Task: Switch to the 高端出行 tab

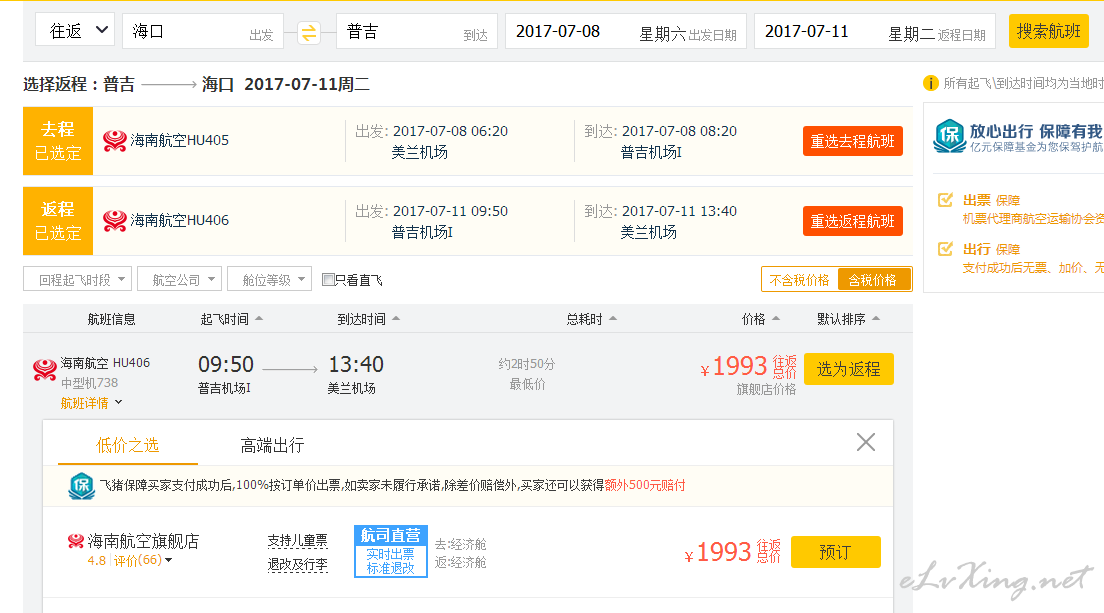Action: [272, 445]
